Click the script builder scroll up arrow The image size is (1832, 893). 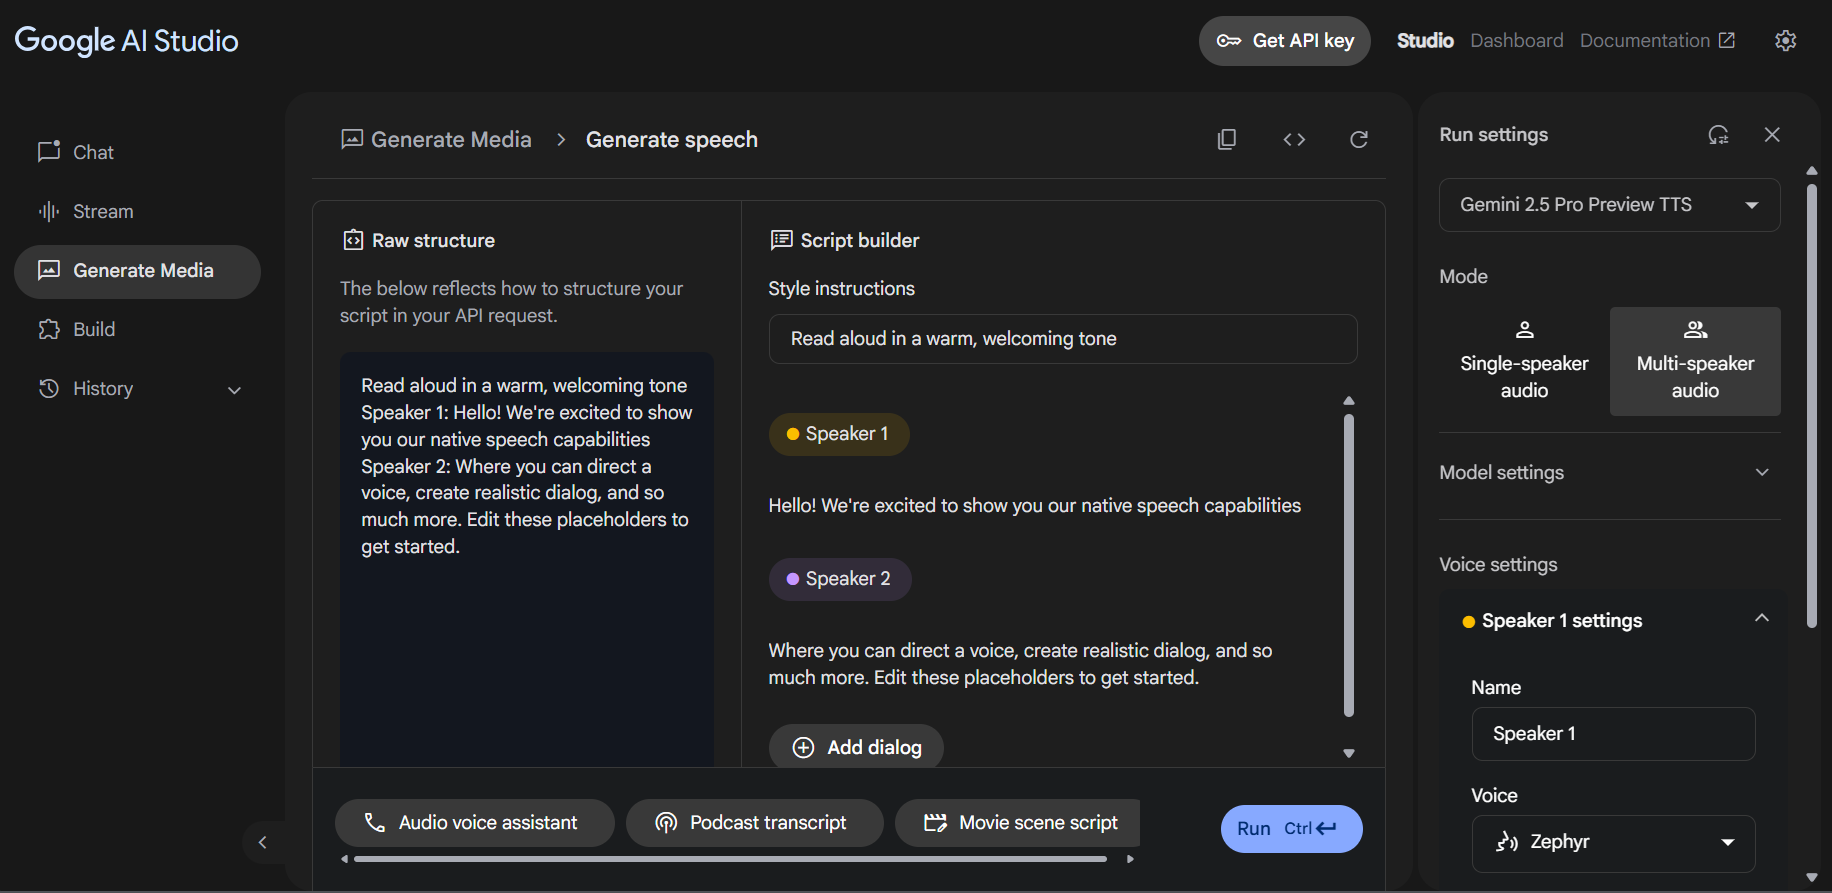pos(1349,400)
